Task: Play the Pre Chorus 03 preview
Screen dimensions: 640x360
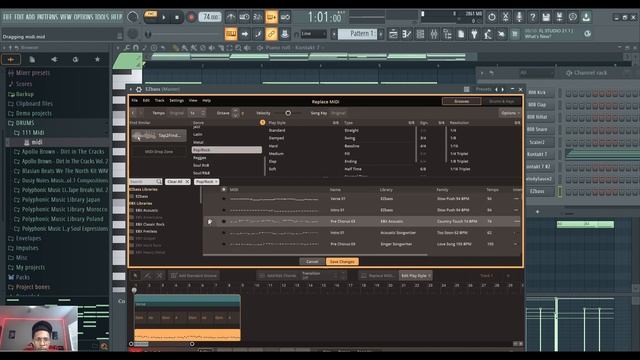Action: pyautogui.click(x=209, y=221)
